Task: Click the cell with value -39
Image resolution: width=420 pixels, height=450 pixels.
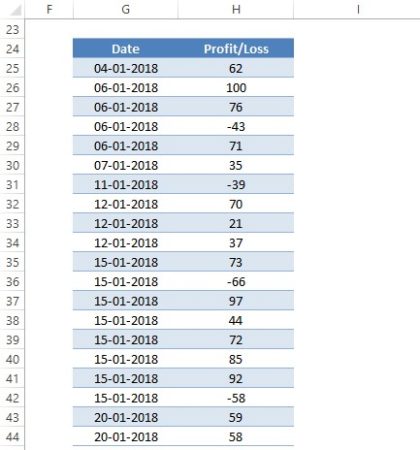Action: click(x=236, y=184)
